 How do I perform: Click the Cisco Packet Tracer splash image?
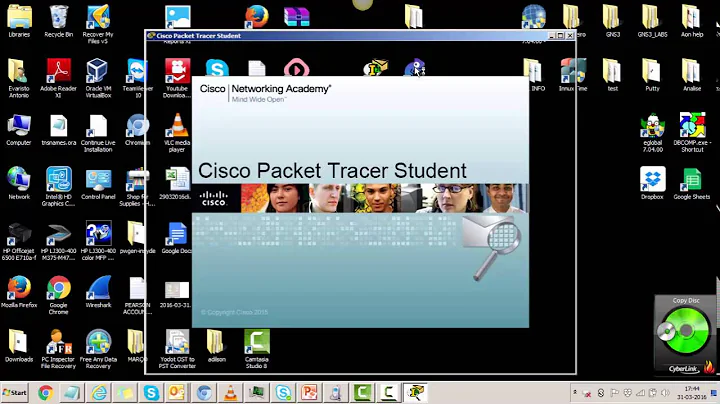[x=360, y=202]
